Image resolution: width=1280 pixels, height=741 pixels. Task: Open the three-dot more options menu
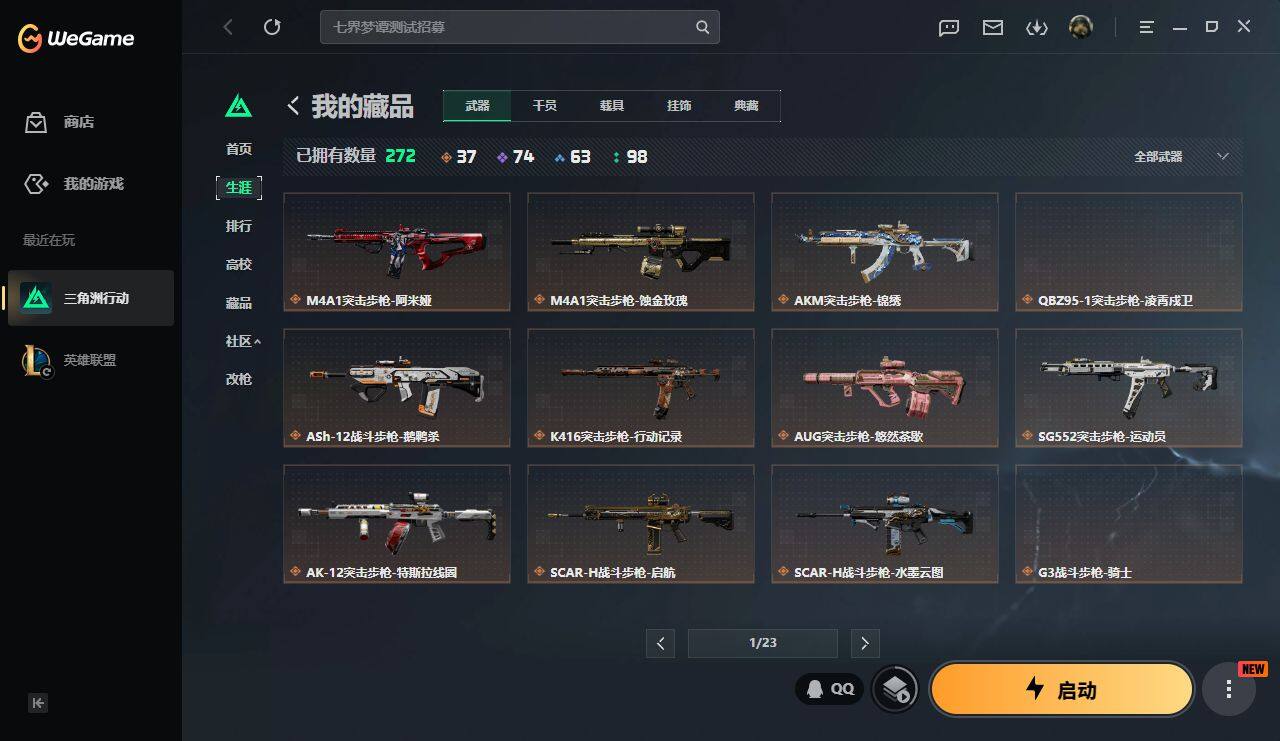[1229, 689]
